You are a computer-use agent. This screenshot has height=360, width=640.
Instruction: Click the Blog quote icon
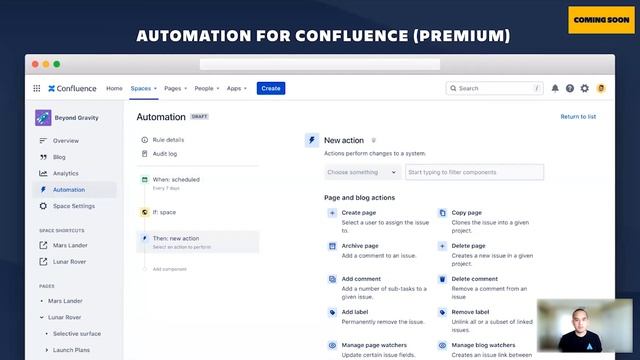point(43,157)
